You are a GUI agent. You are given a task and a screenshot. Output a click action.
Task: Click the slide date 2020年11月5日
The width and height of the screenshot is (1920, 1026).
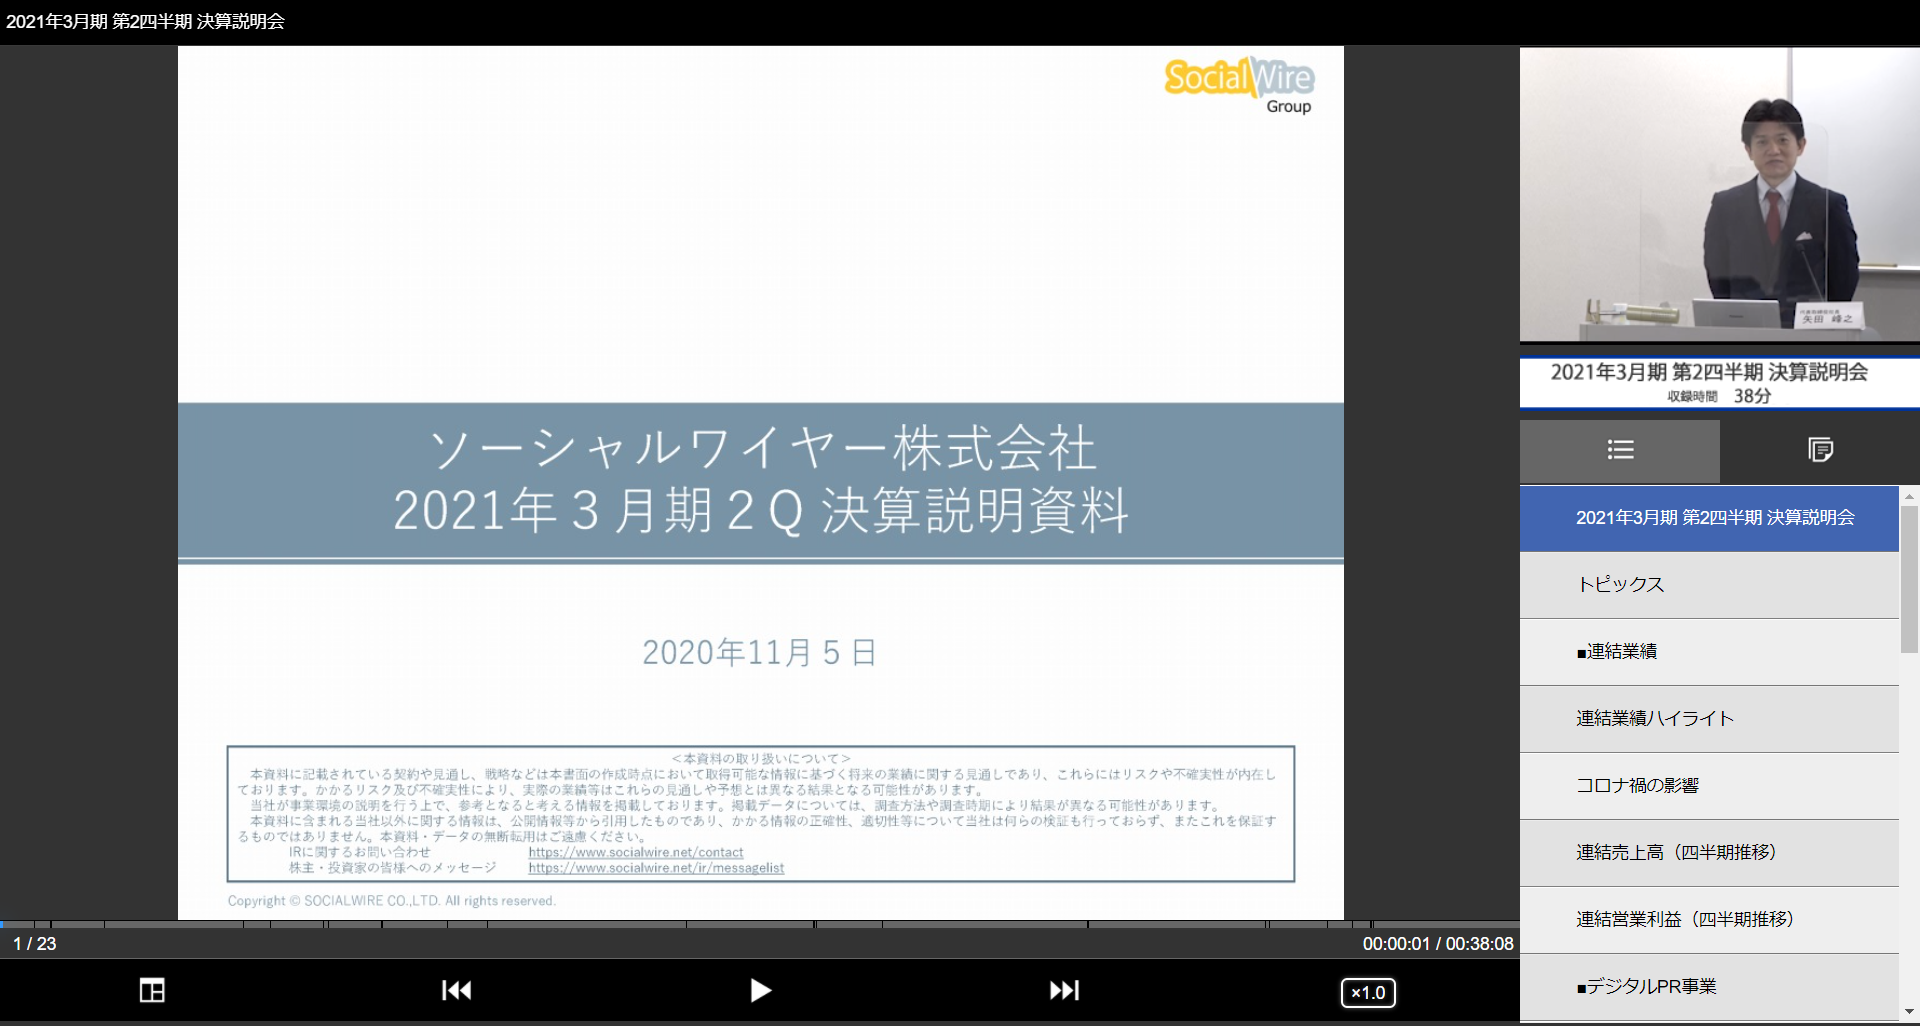760,653
